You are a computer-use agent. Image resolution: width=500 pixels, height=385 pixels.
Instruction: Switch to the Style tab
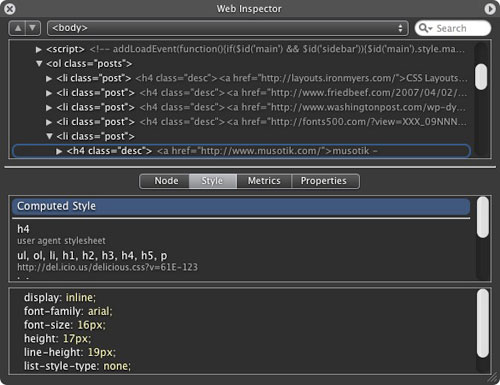click(x=213, y=181)
